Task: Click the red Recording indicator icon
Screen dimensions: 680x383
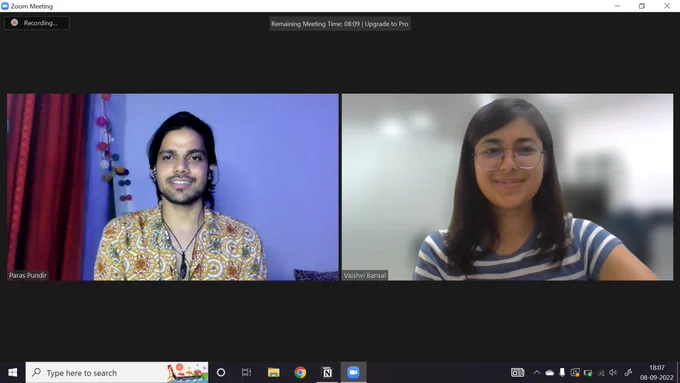Action: (x=14, y=23)
